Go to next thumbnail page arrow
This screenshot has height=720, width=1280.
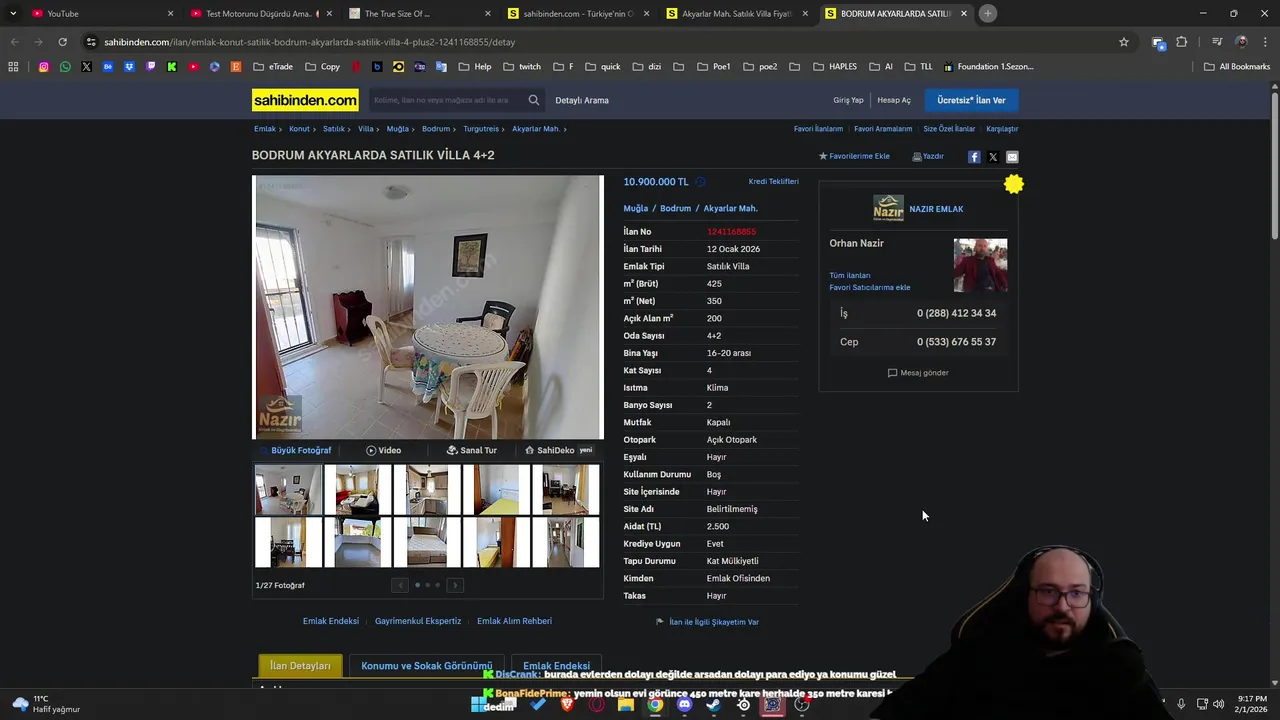pos(455,585)
